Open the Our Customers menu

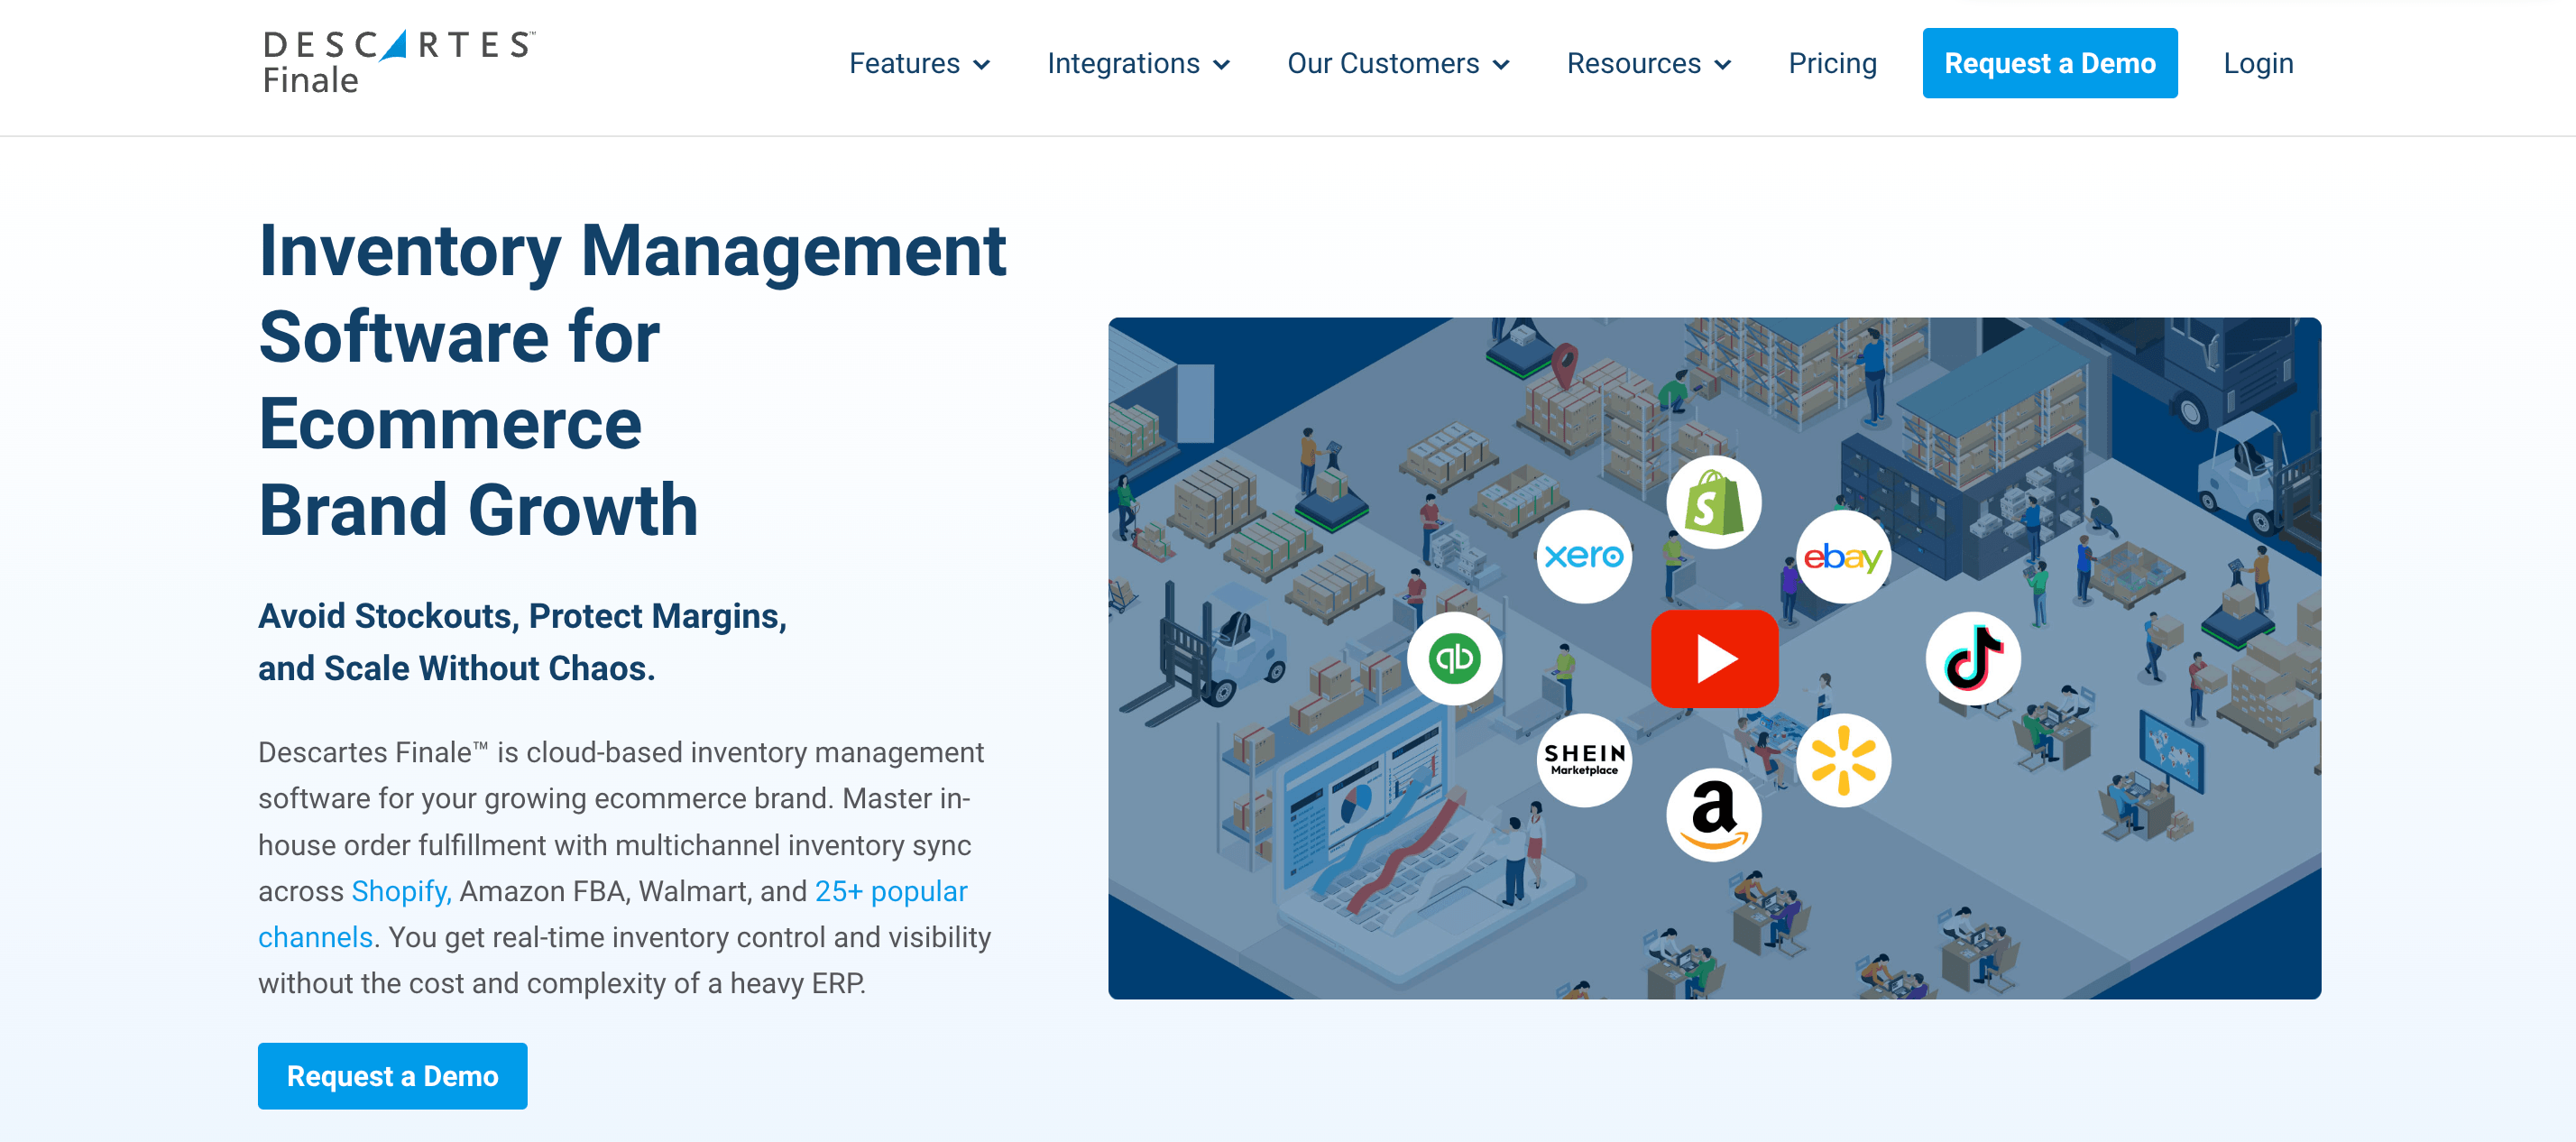pyautogui.click(x=1383, y=63)
